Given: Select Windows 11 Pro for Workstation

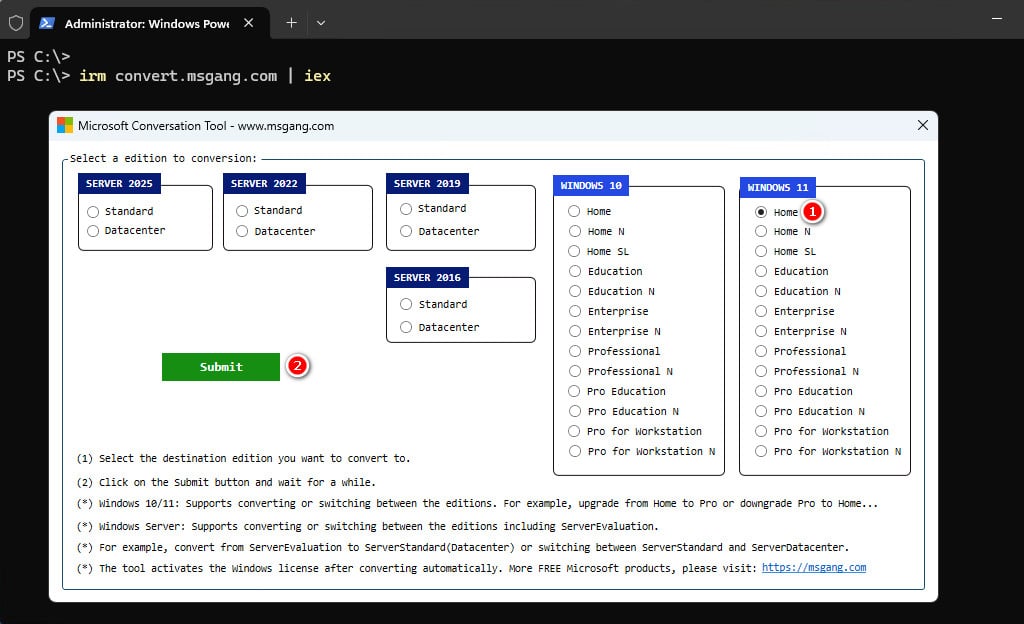Looking at the screenshot, I should tap(822, 431).
